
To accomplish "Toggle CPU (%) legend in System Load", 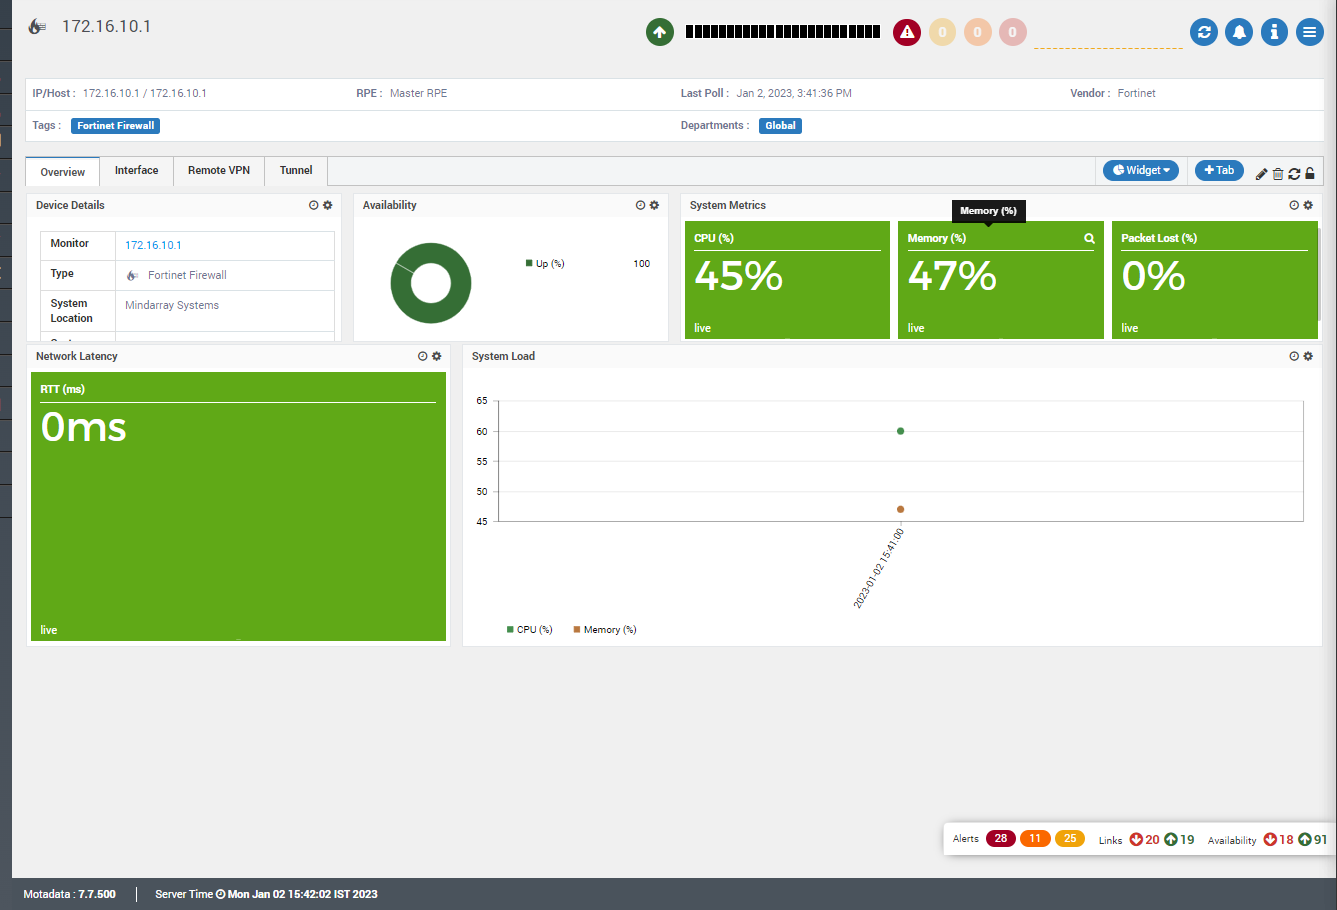I will (x=530, y=630).
